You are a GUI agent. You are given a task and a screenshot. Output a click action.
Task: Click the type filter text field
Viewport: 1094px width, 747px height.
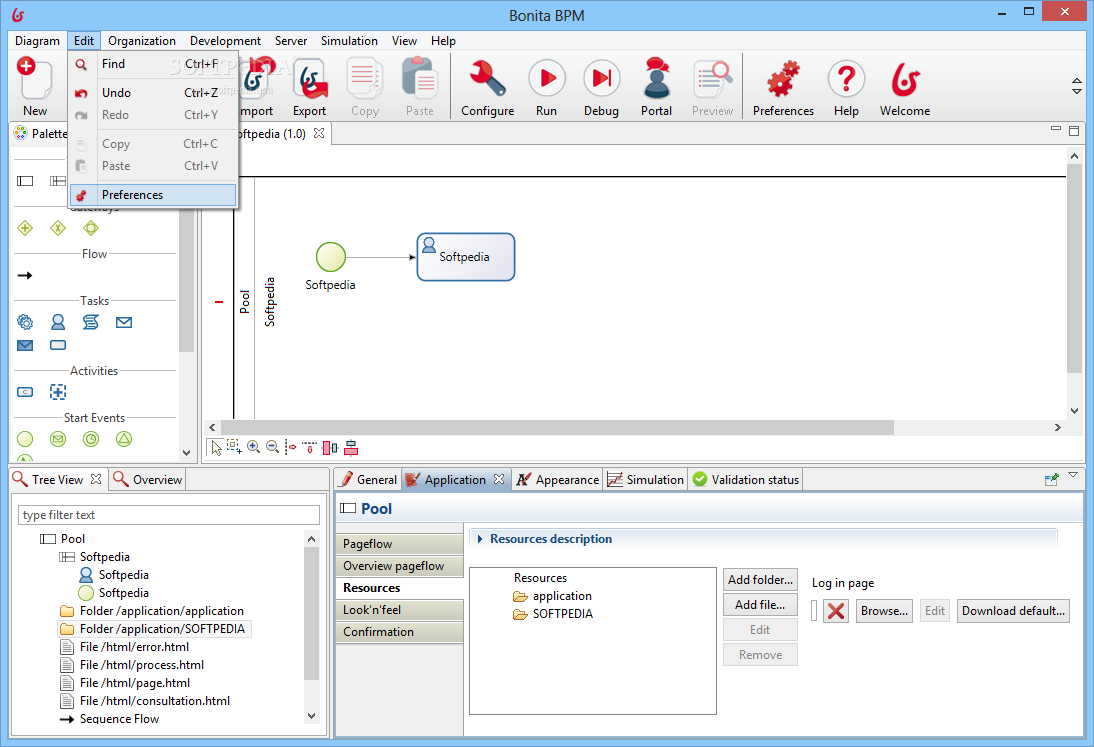pos(169,515)
